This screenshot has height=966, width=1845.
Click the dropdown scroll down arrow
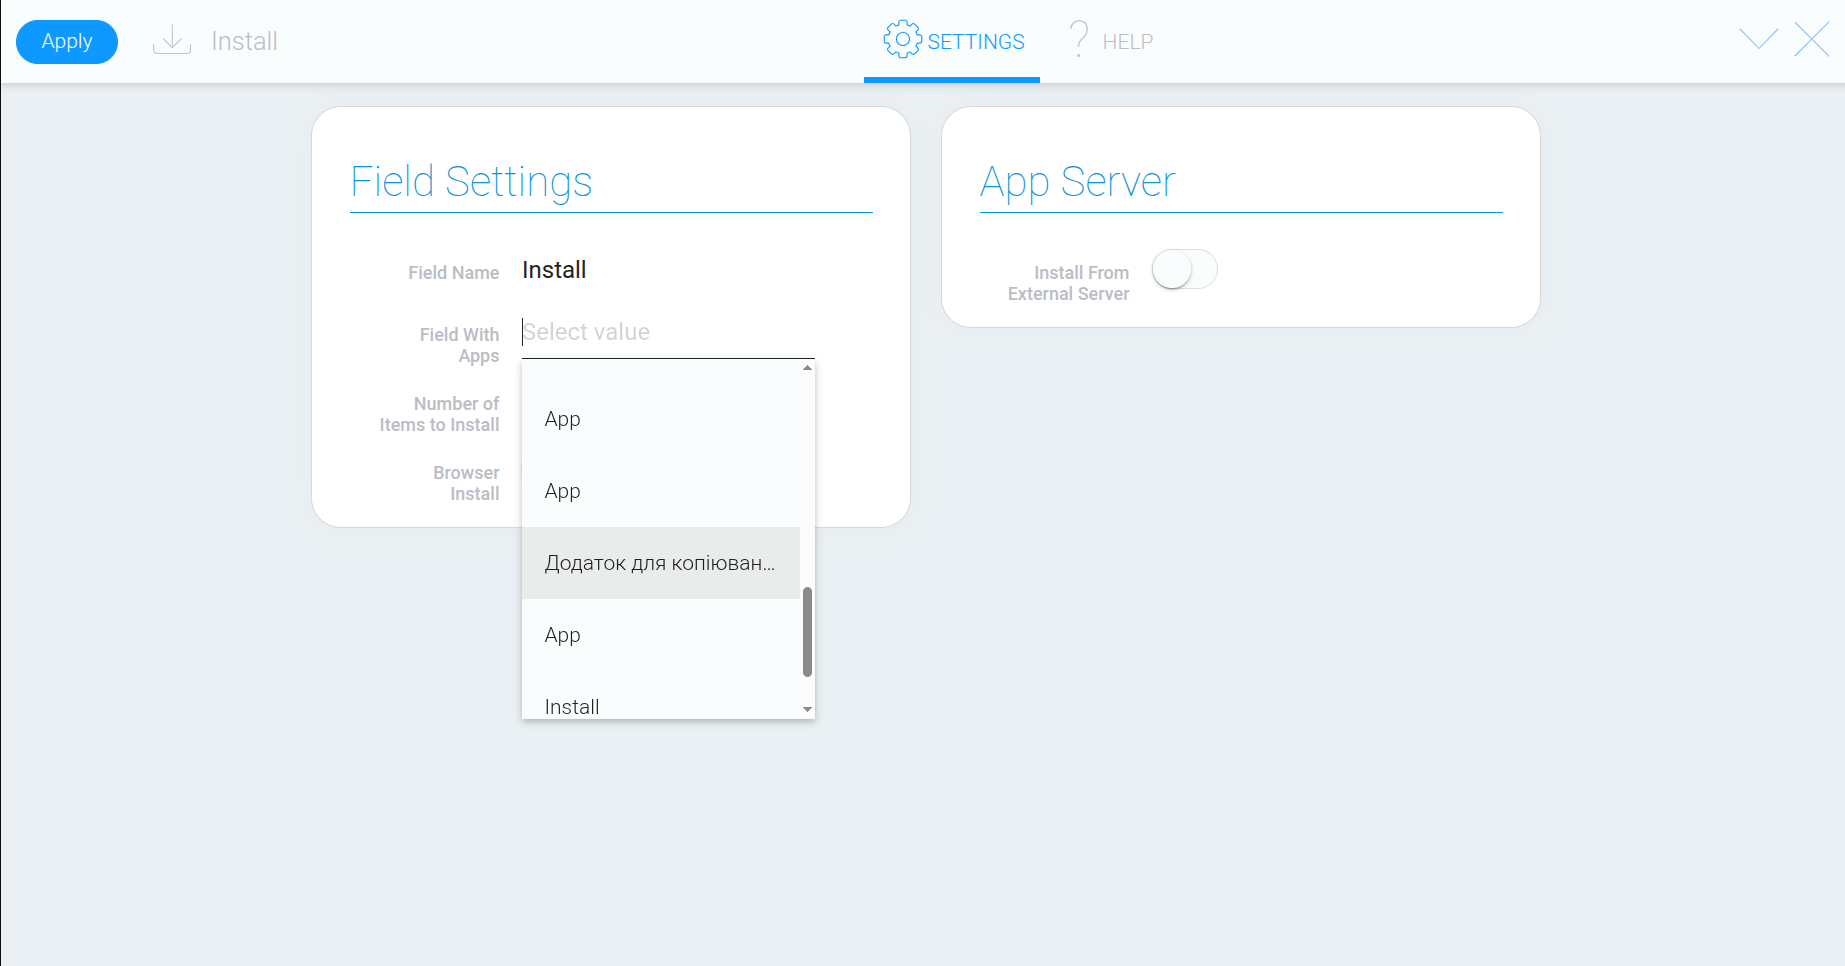807,710
